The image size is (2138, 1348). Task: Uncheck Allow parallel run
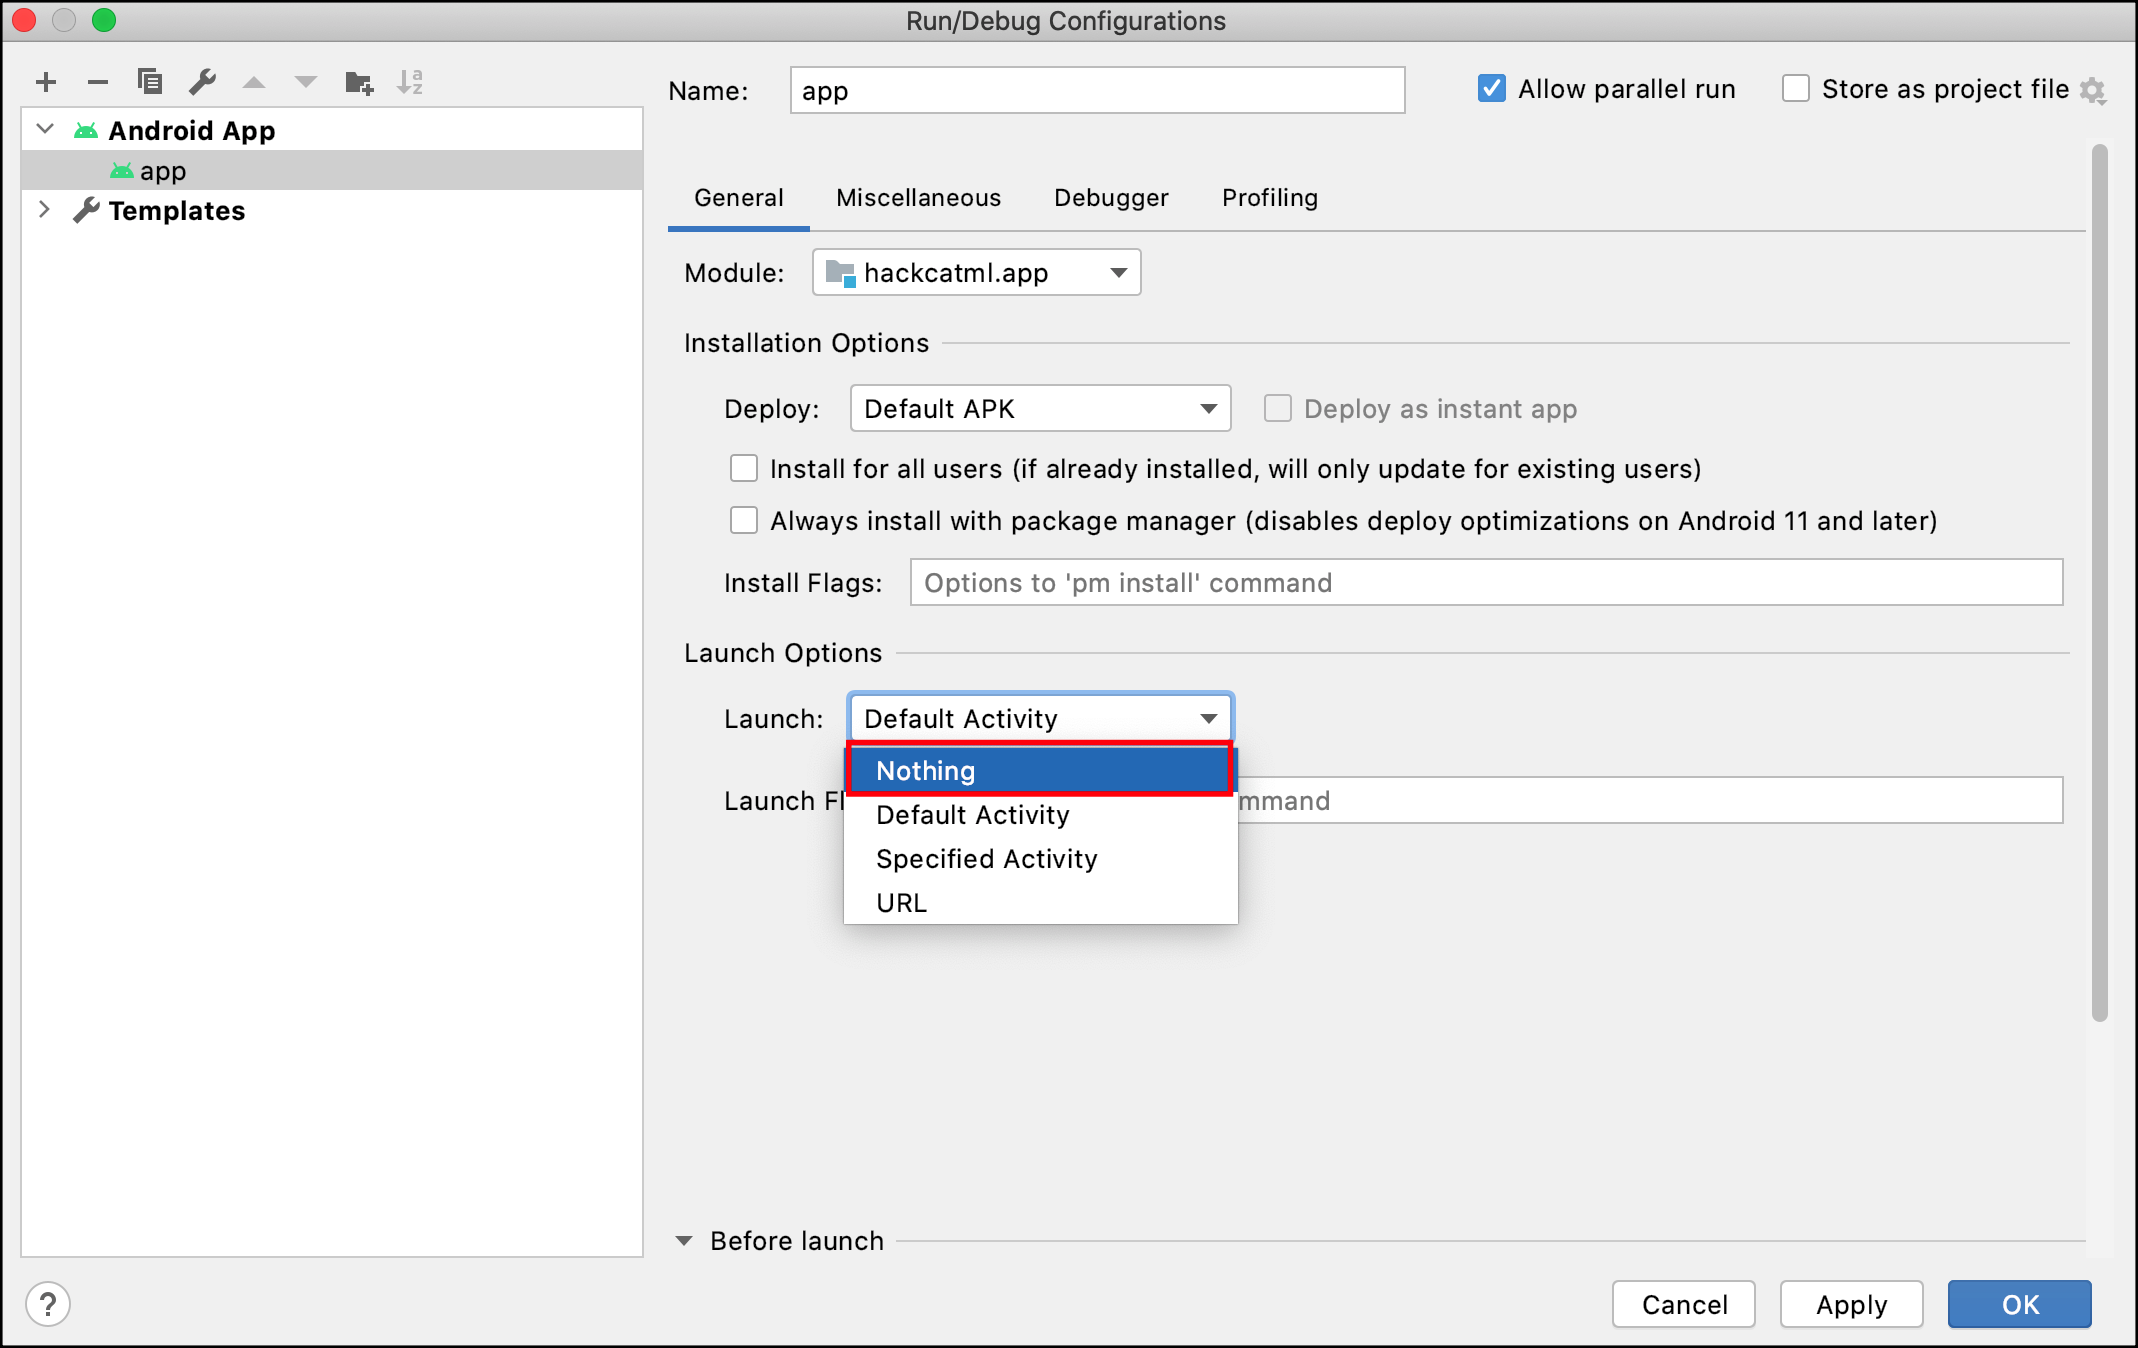[x=1491, y=89]
